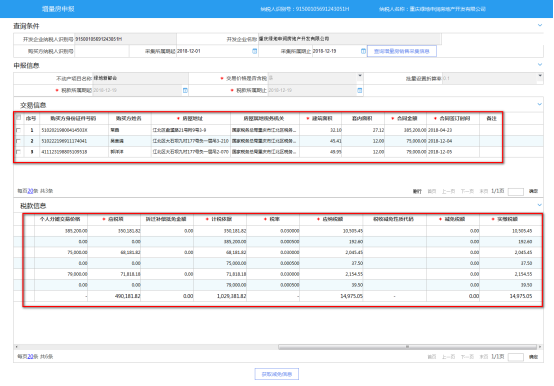Click the 购买方纳税人识别号 input field
Viewport: 554px width, 386px height.
click(102, 51)
